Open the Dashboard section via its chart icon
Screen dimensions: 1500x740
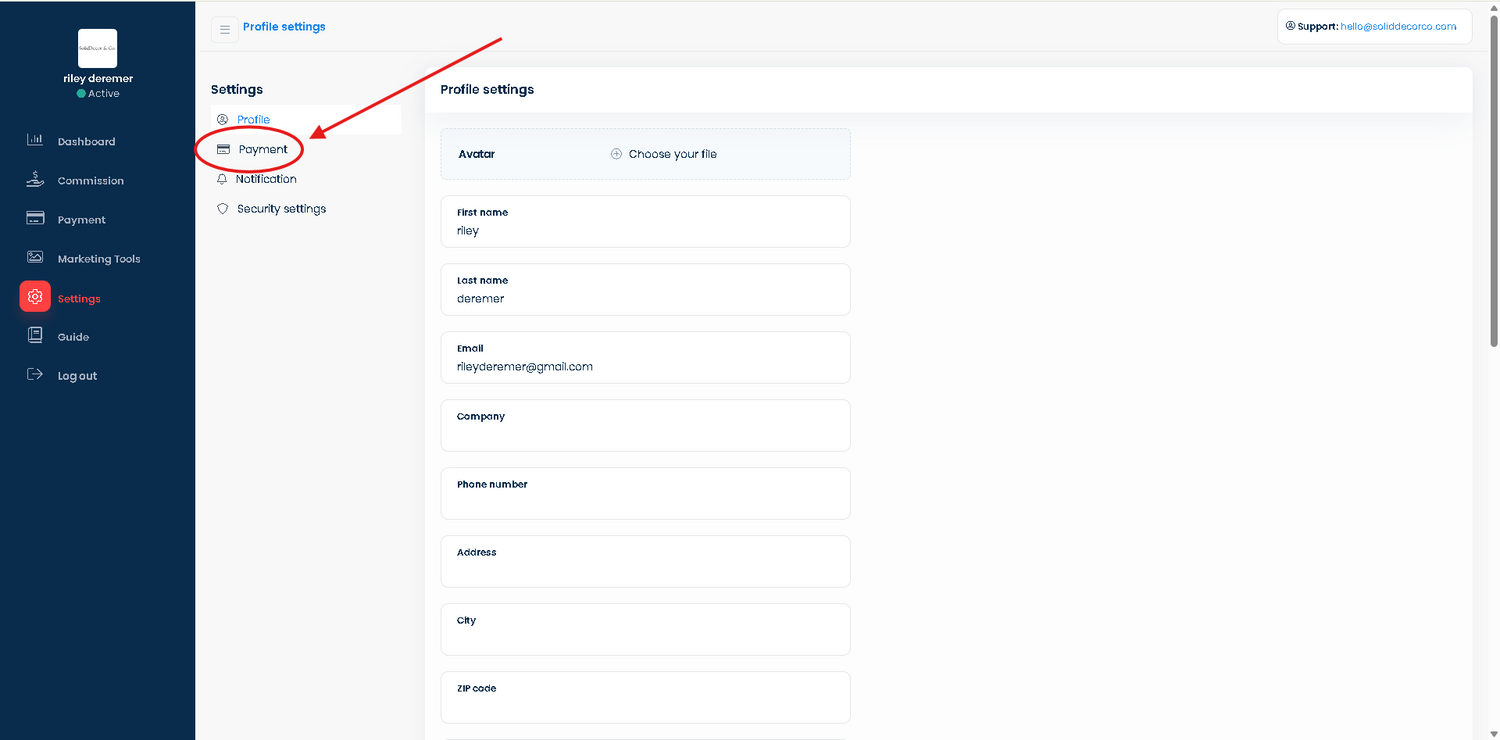35,140
